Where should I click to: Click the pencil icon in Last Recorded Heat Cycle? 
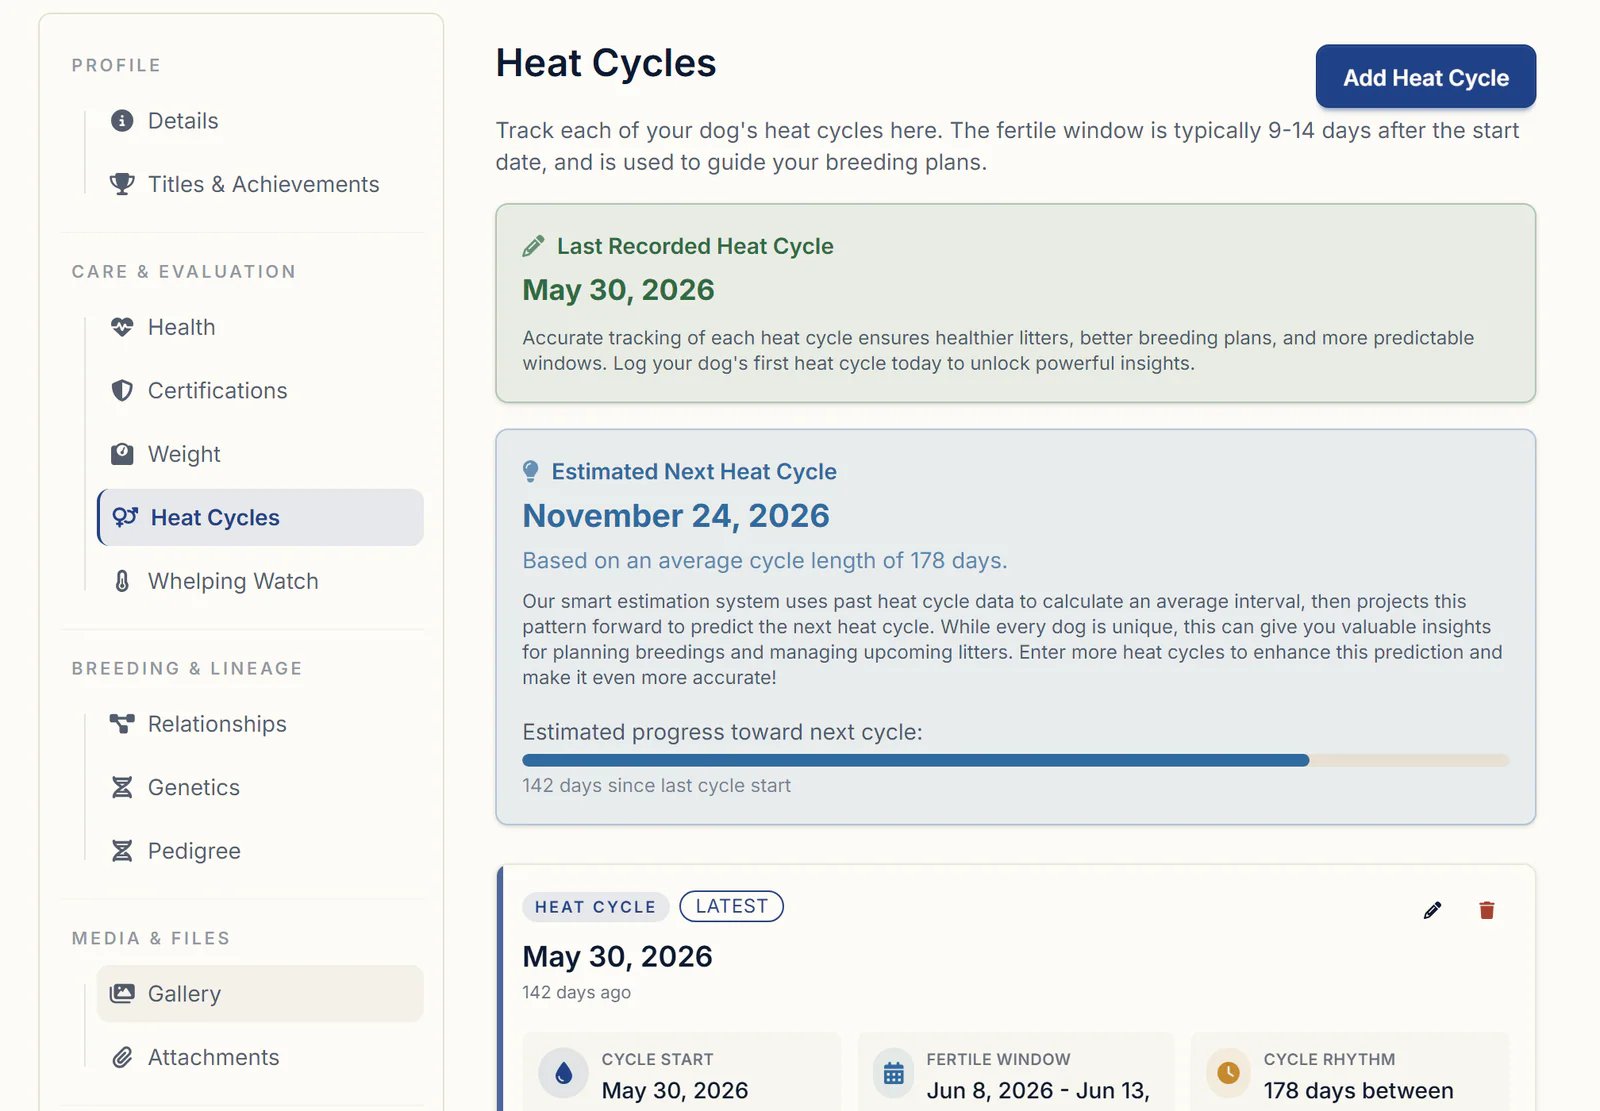pyautogui.click(x=534, y=246)
